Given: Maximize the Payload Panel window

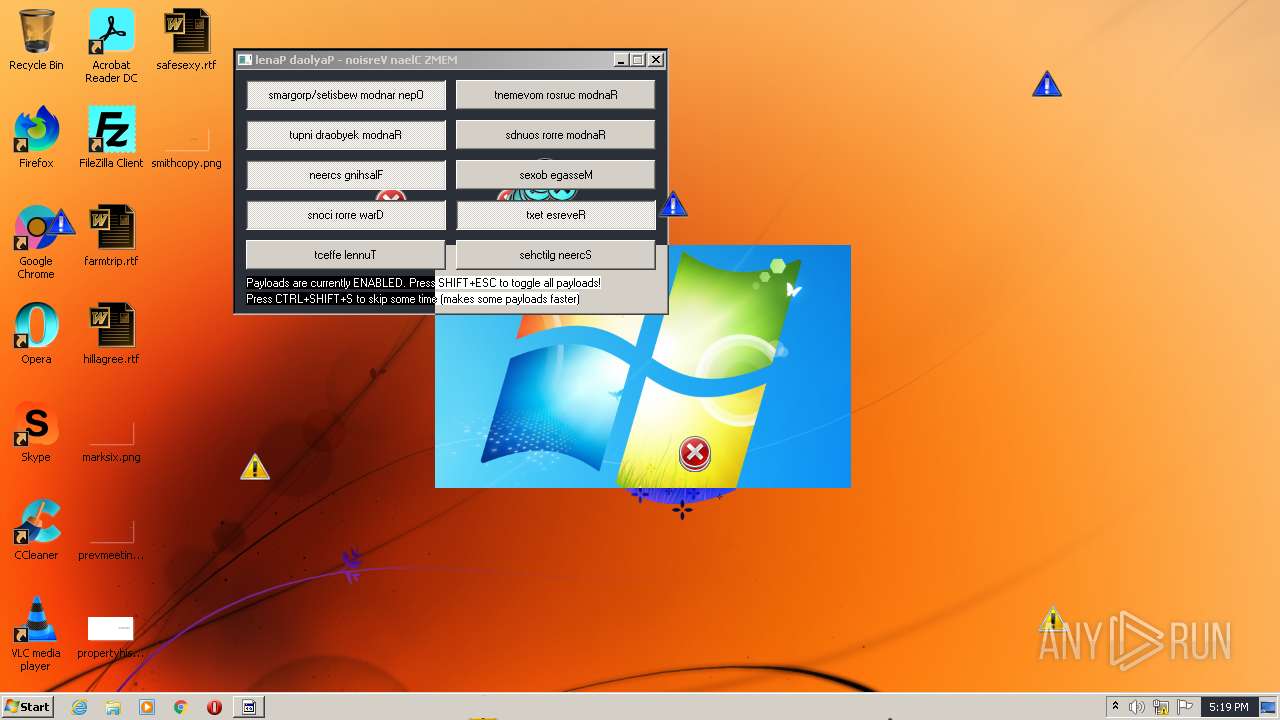Looking at the screenshot, I should [638, 60].
